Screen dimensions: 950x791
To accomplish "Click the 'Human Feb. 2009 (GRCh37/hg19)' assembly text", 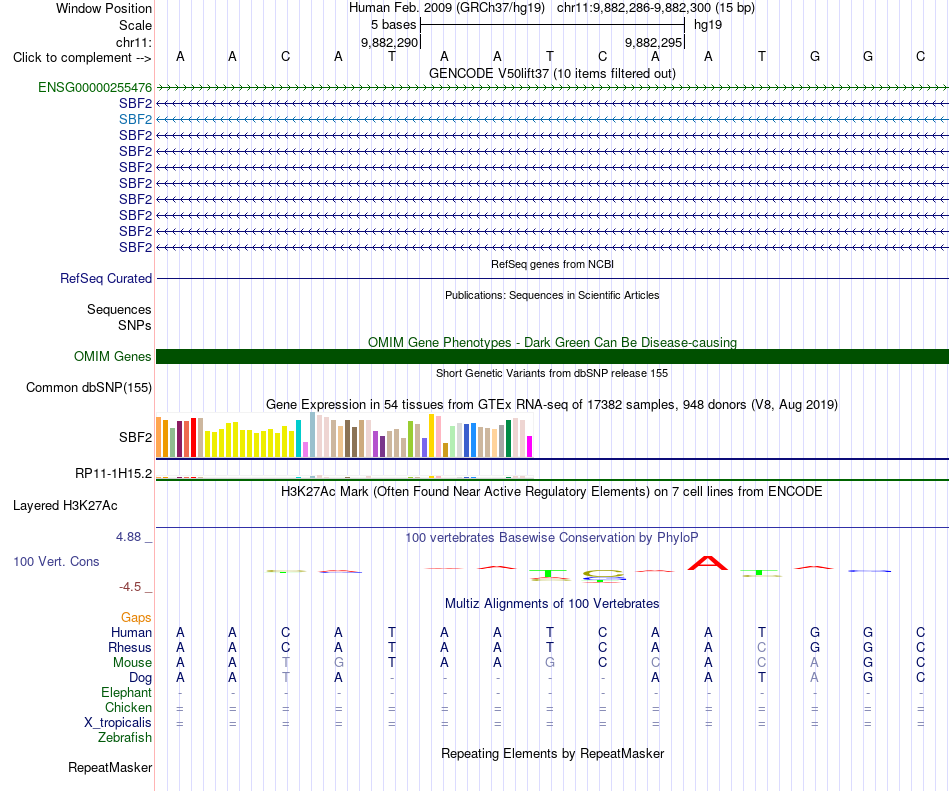I will pos(447,8).
